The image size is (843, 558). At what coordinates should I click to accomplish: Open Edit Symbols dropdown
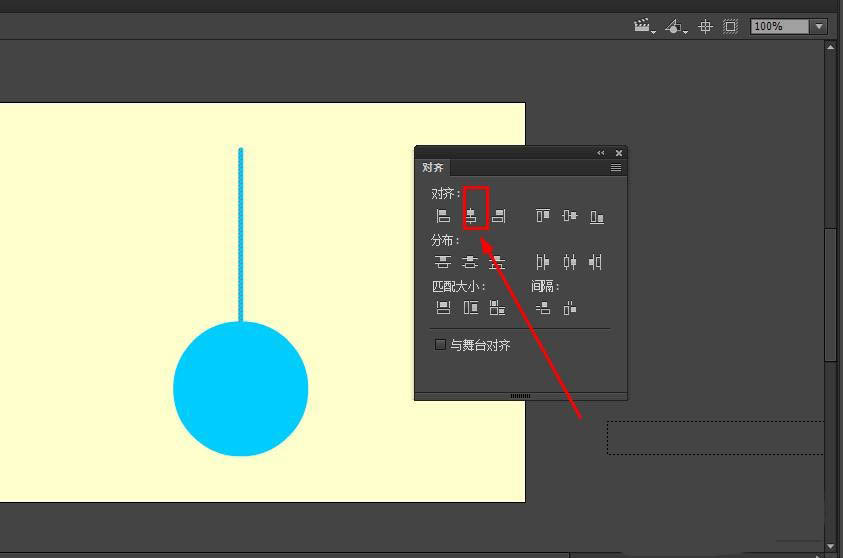[x=676, y=26]
